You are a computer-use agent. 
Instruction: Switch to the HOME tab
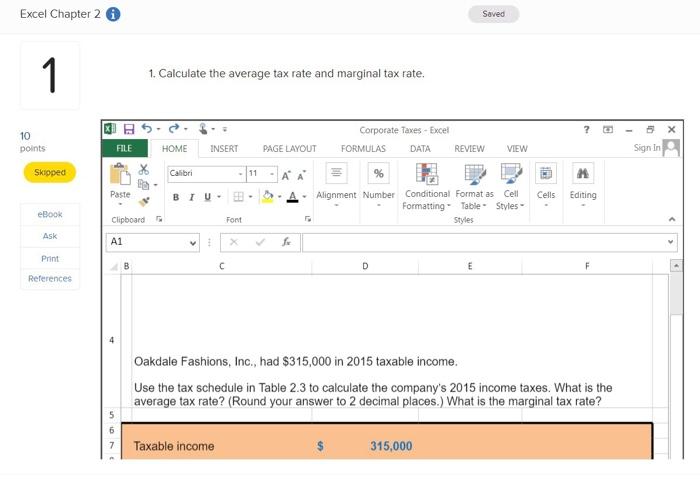[175, 149]
